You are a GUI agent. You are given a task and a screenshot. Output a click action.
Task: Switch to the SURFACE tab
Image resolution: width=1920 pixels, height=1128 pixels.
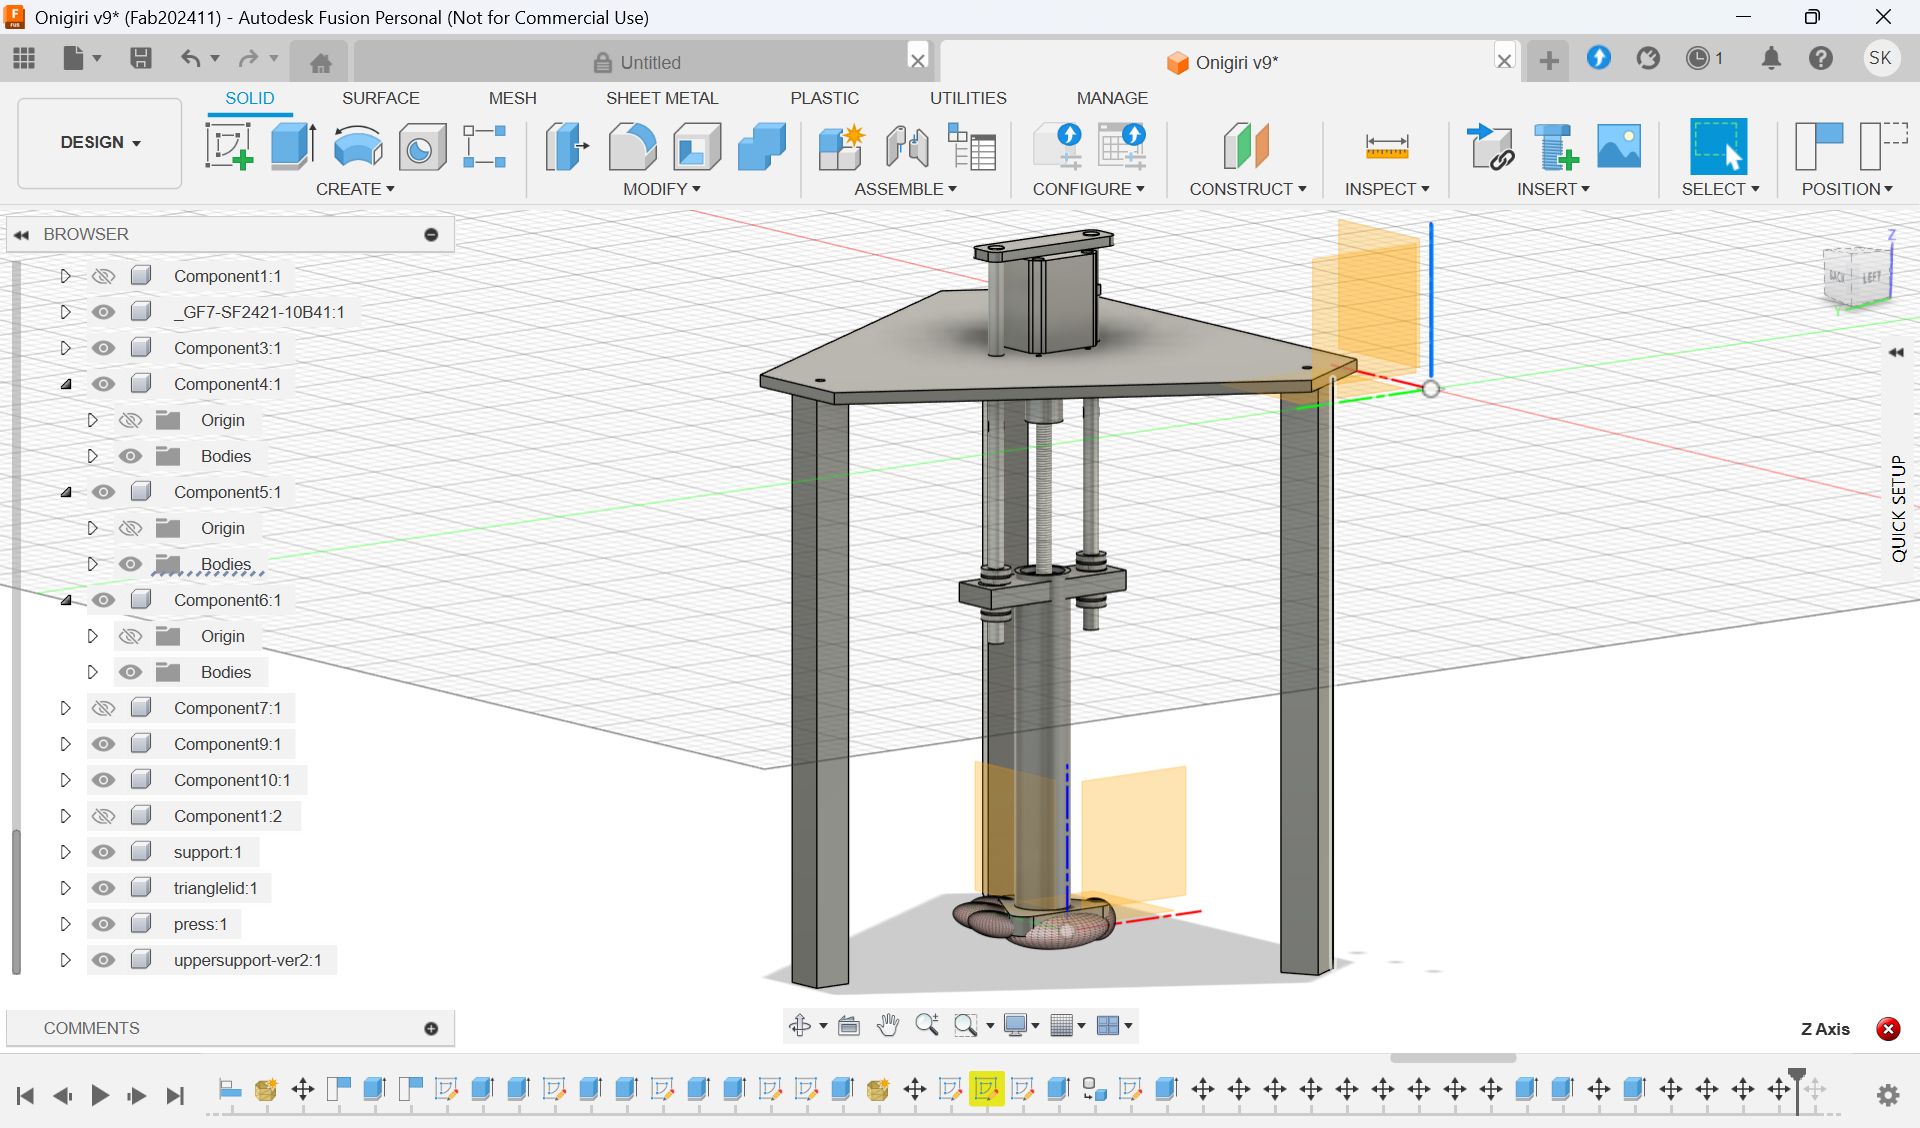(380, 98)
